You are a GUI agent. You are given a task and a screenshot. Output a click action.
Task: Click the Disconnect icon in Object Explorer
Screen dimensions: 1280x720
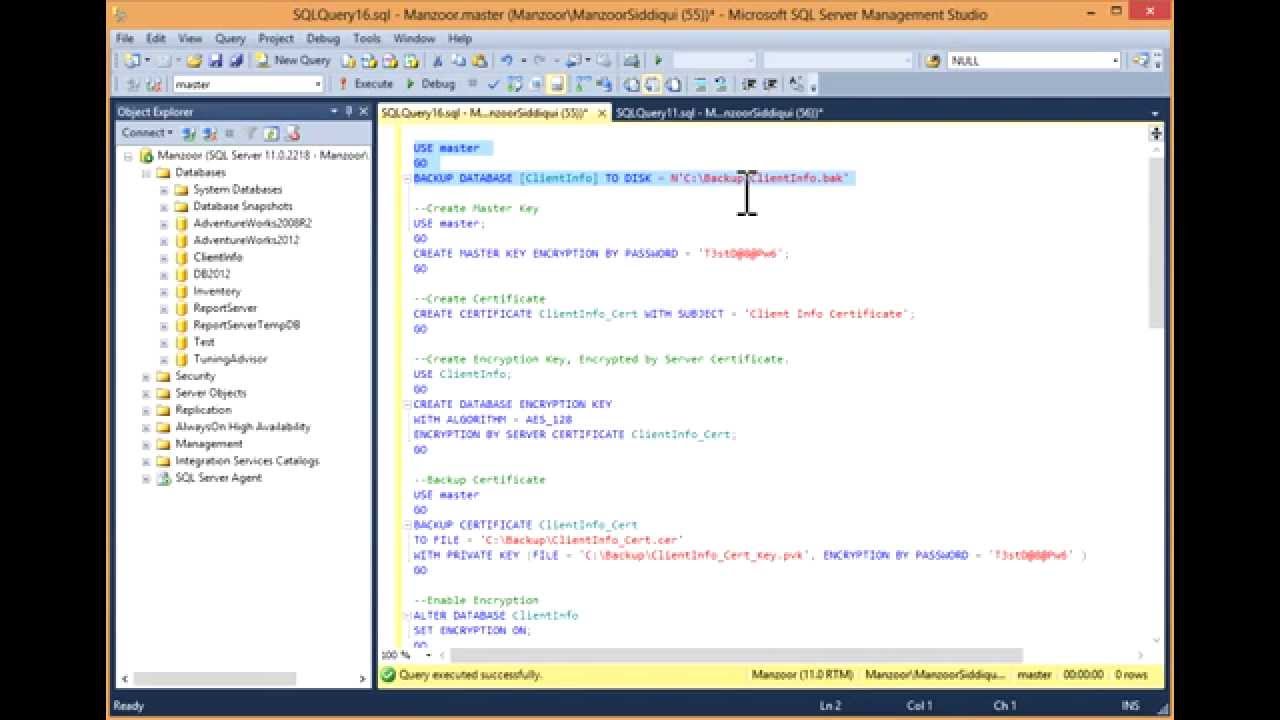210,132
